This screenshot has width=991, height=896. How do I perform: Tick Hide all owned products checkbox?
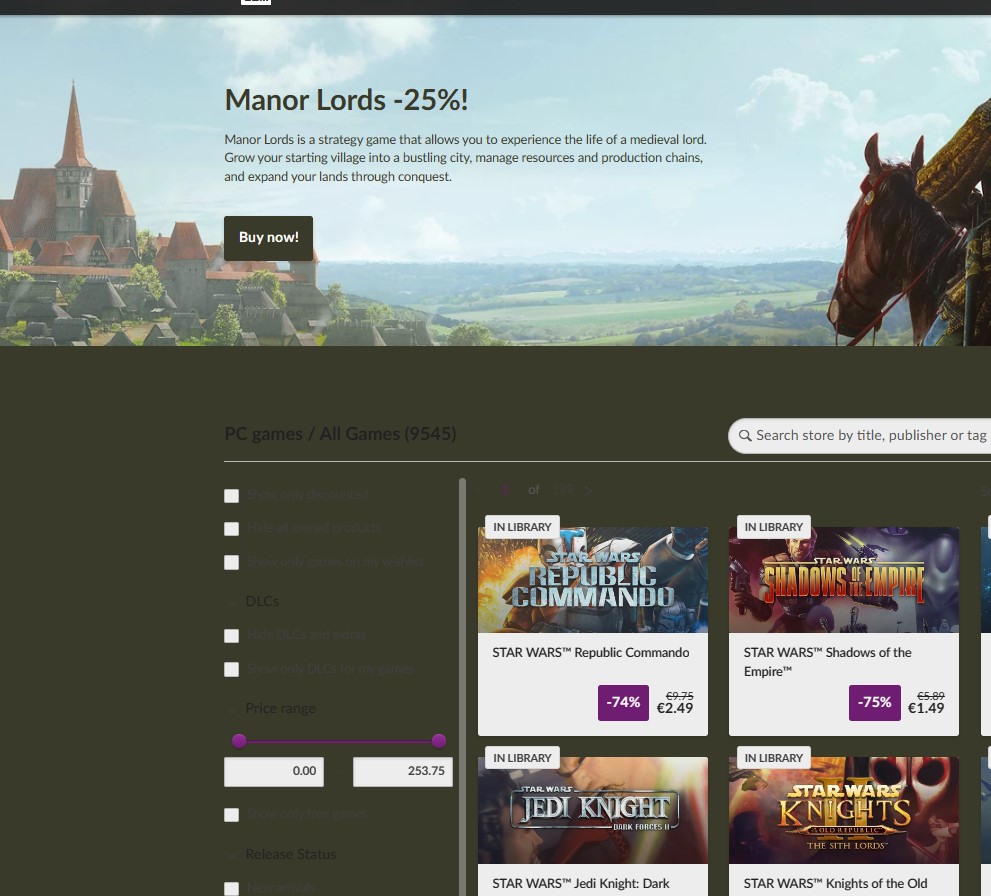[x=231, y=528]
